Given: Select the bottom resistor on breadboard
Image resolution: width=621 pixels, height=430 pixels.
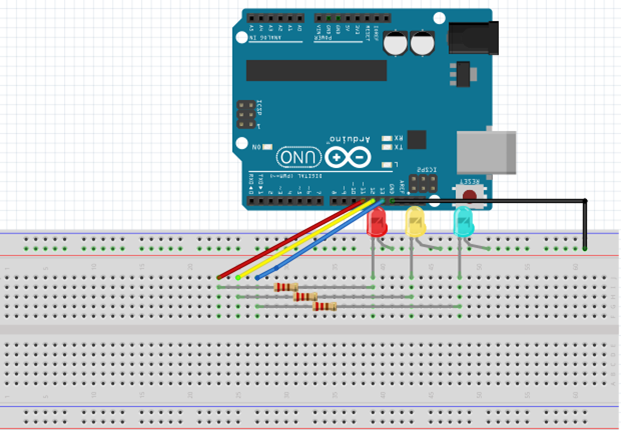Looking at the screenshot, I should click(324, 306).
